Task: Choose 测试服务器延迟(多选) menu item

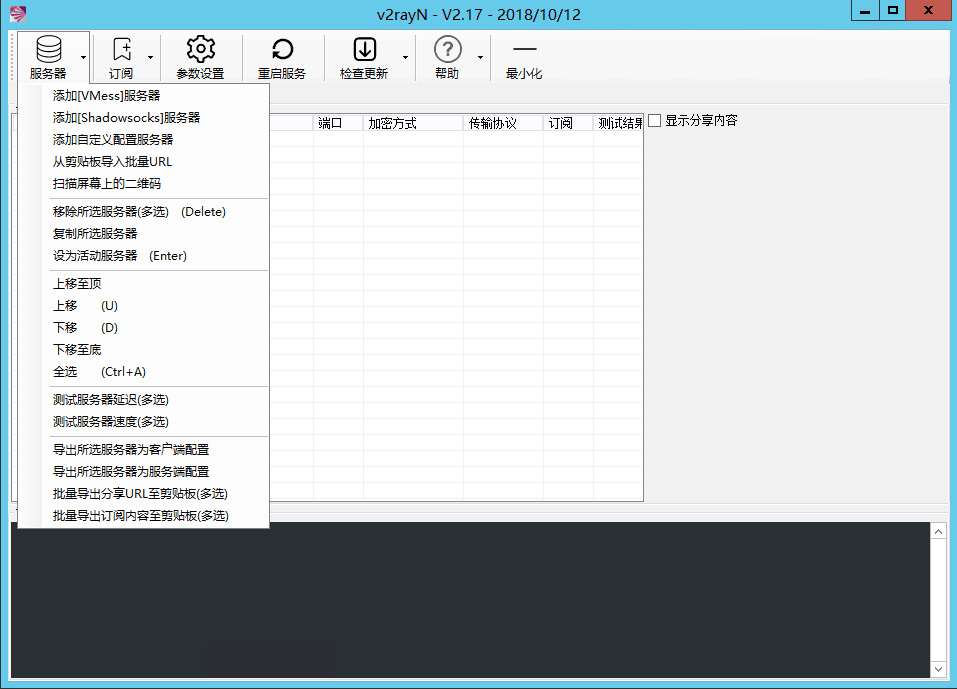Action: [x=110, y=400]
